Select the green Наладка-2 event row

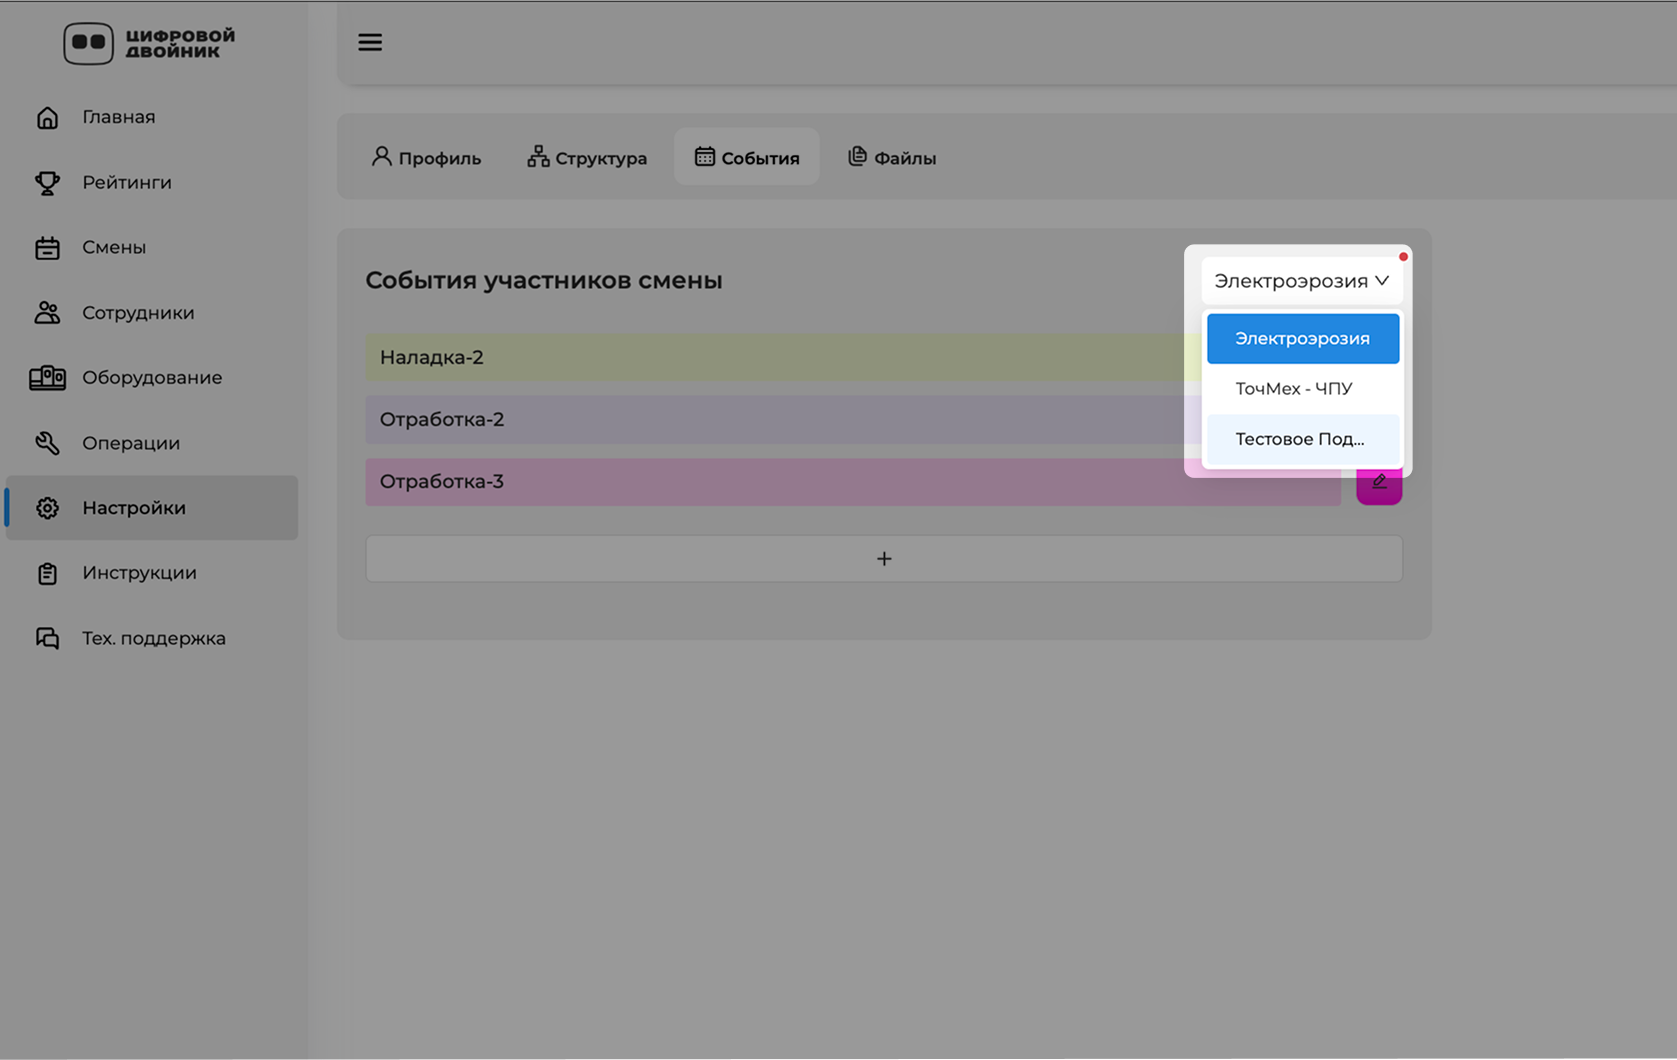[x=770, y=357]
